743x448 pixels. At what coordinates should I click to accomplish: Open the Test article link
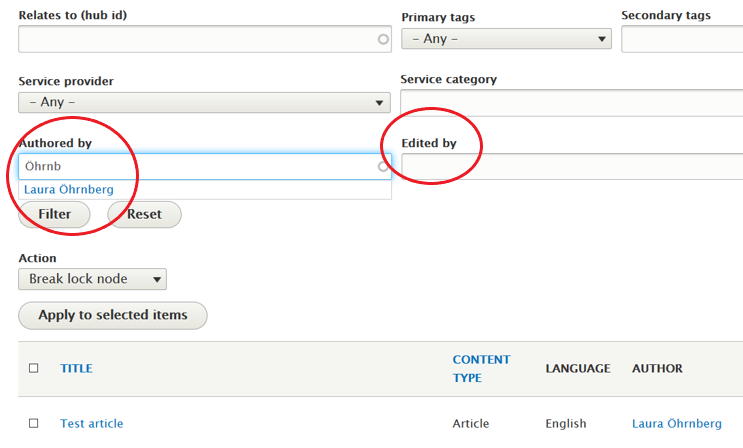click(x=92, y=423)
